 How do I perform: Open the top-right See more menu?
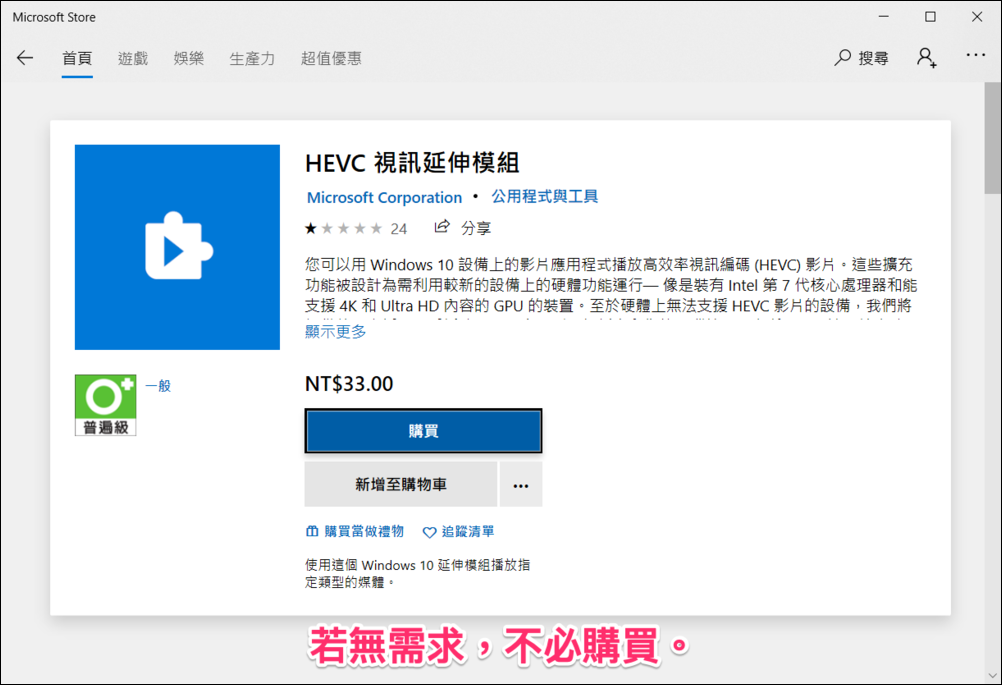click(x=975, y=56)
